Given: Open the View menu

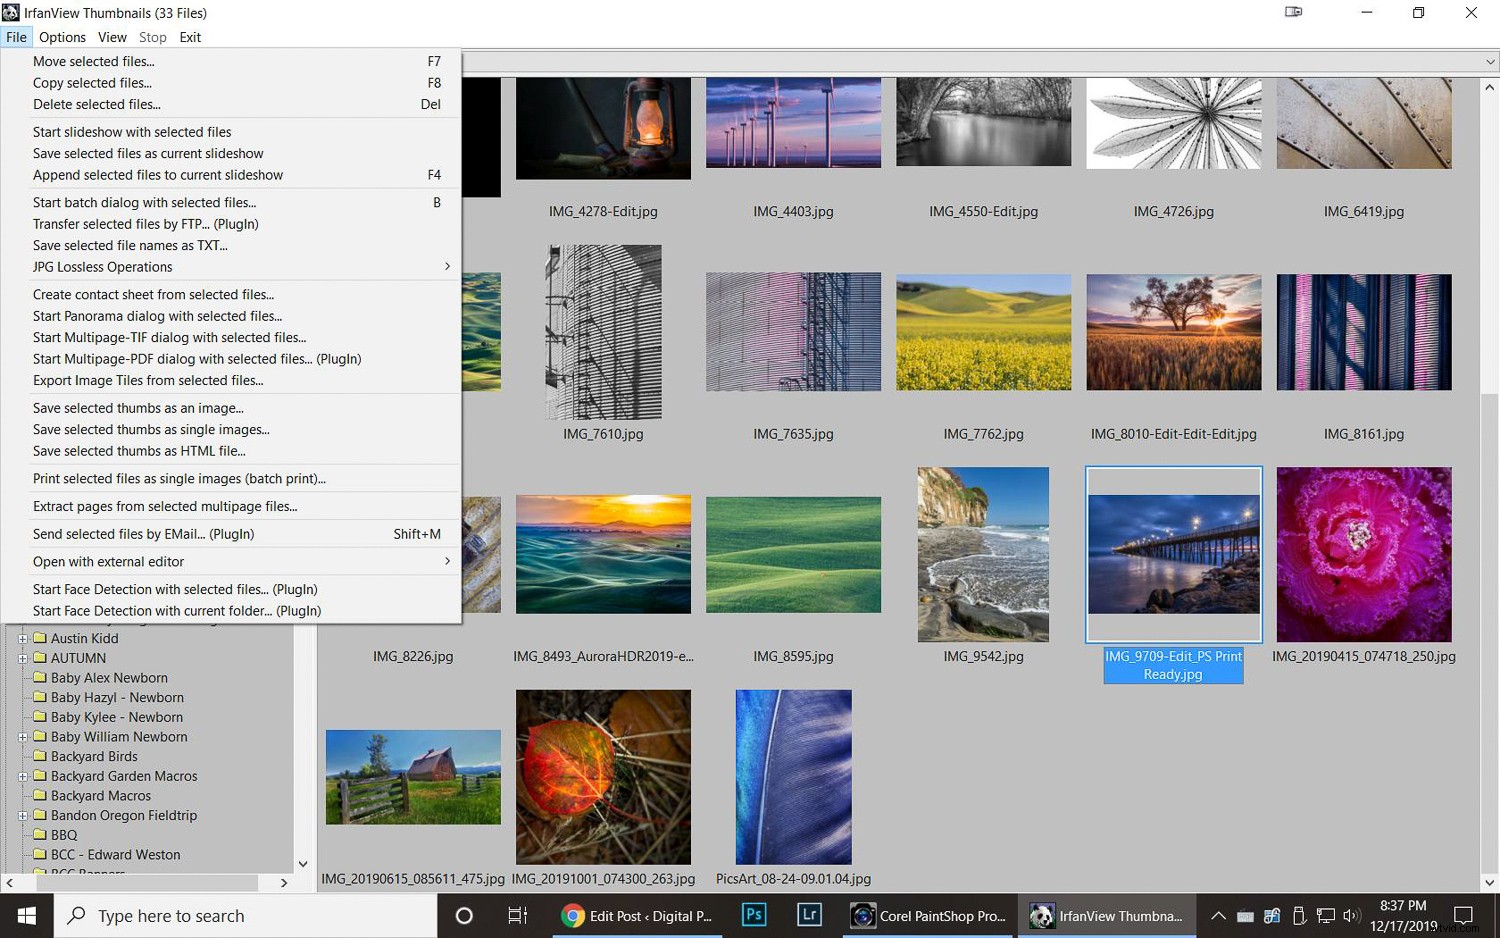Looking at the screenshot, I should [112, 37].
